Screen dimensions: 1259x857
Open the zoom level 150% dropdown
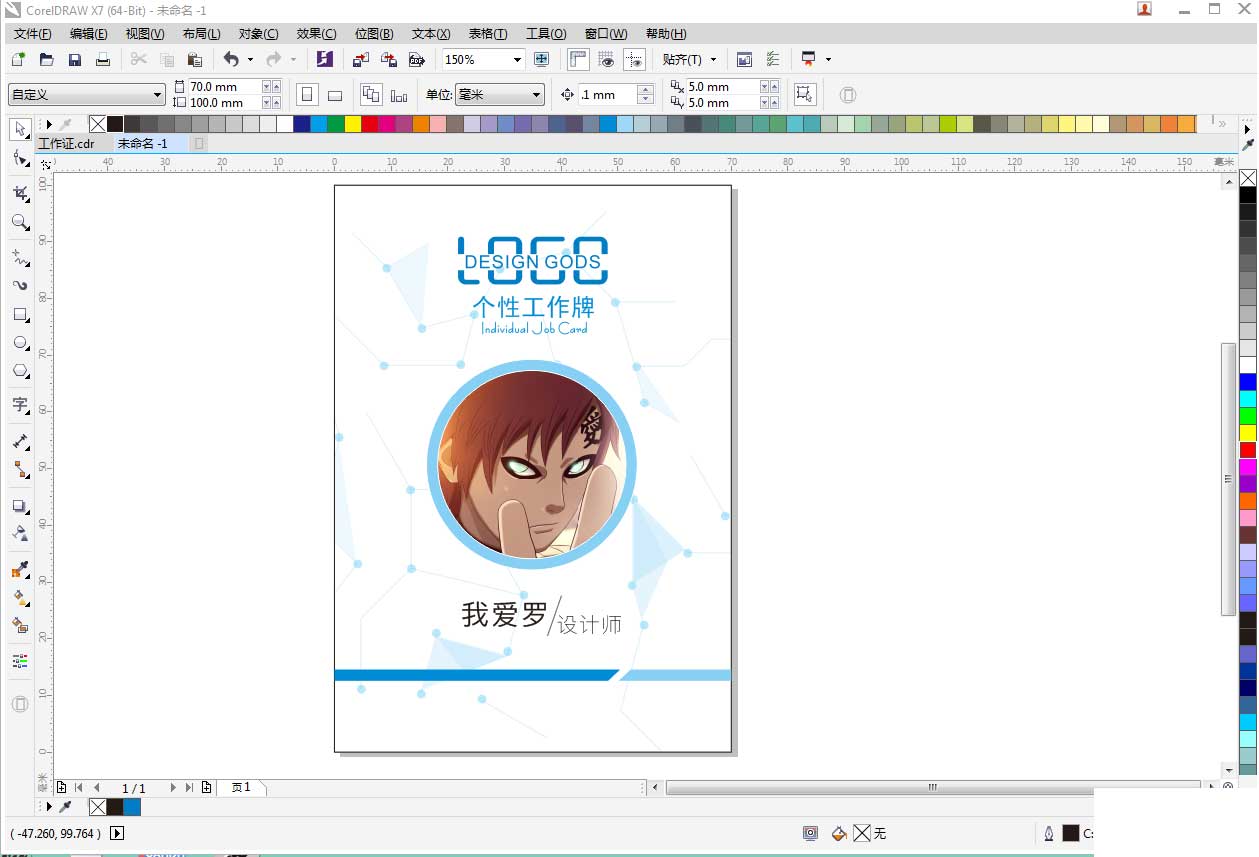pyautogui.click(x=517, y=60)
